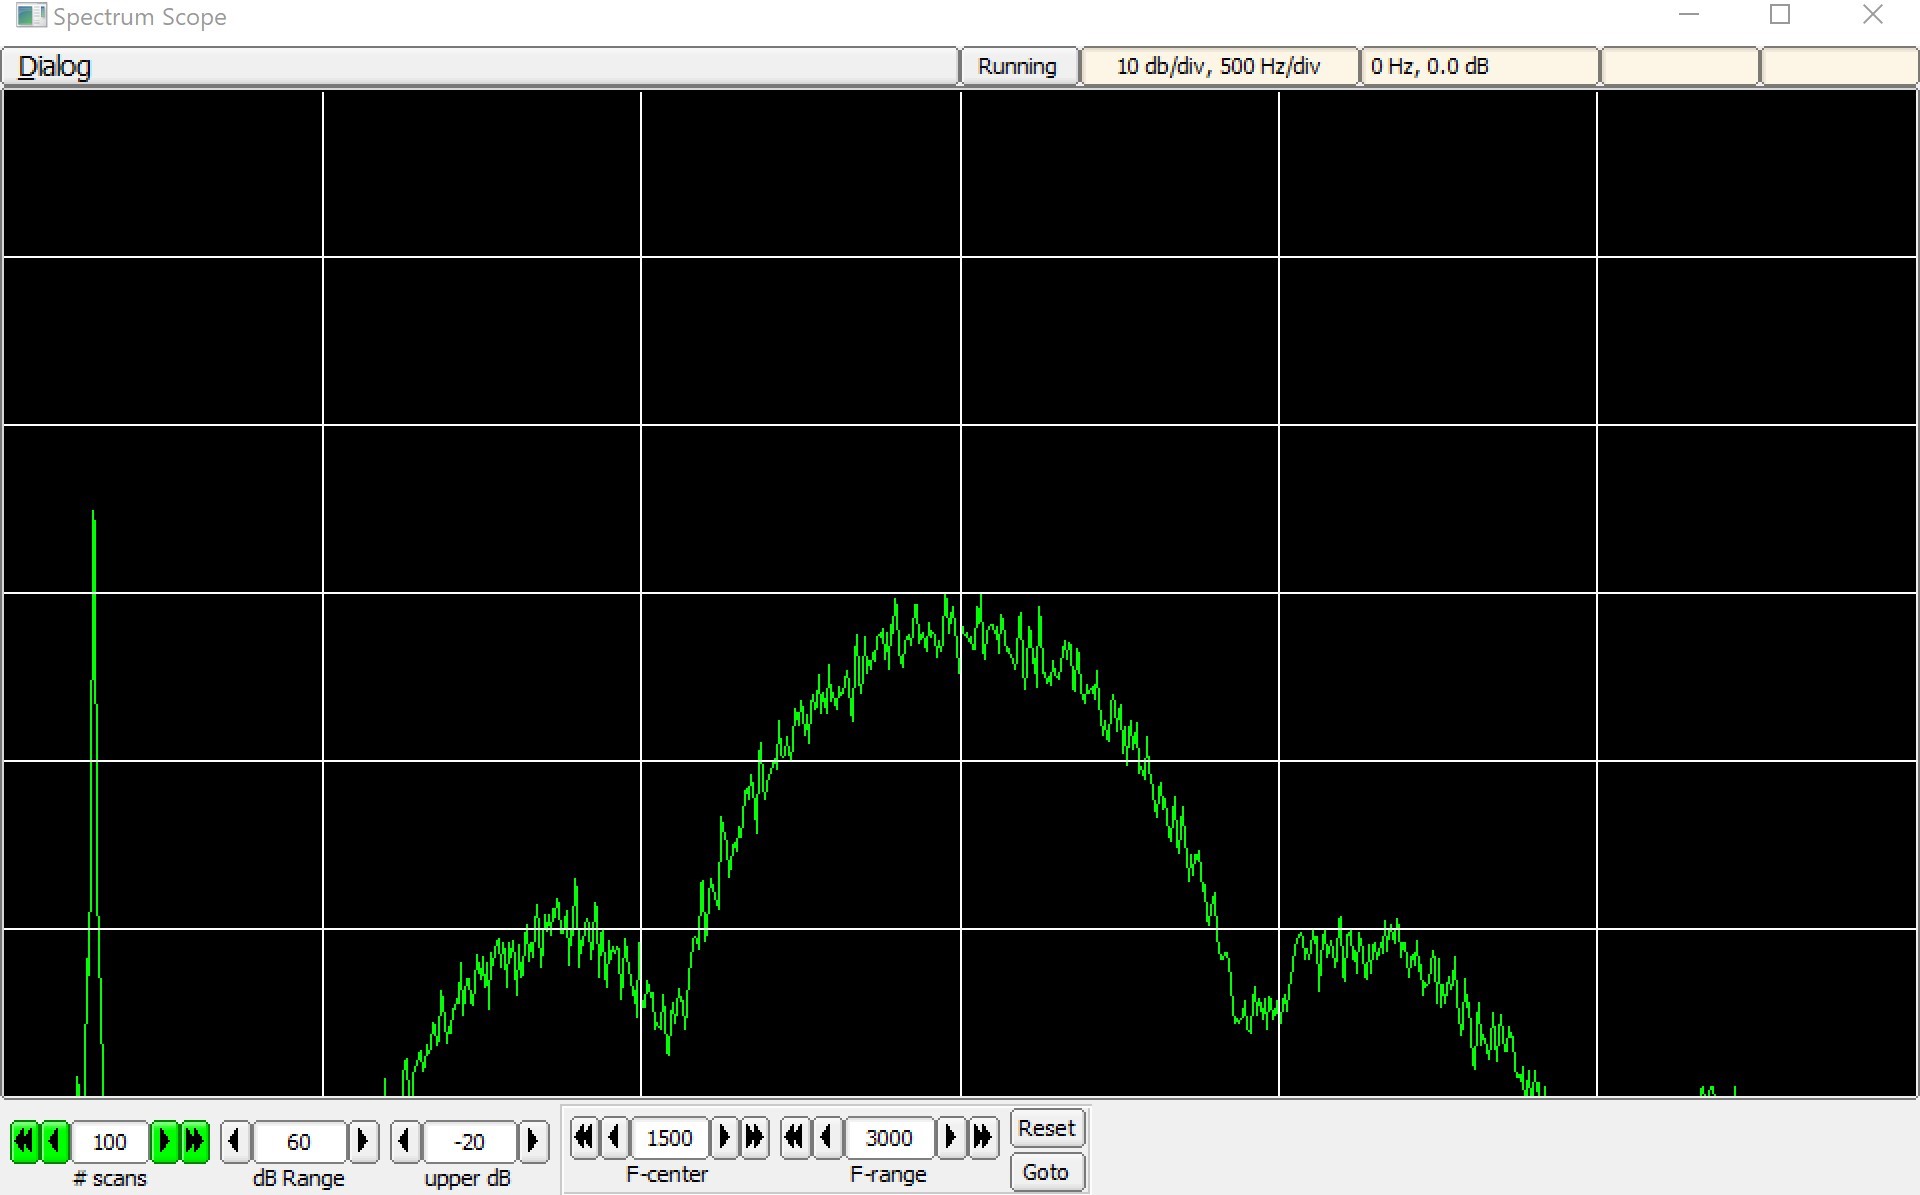This screenshot has height=1195, width=1920.
Task: Select the dB Range field showing 60
Action: coord(299,1141)
